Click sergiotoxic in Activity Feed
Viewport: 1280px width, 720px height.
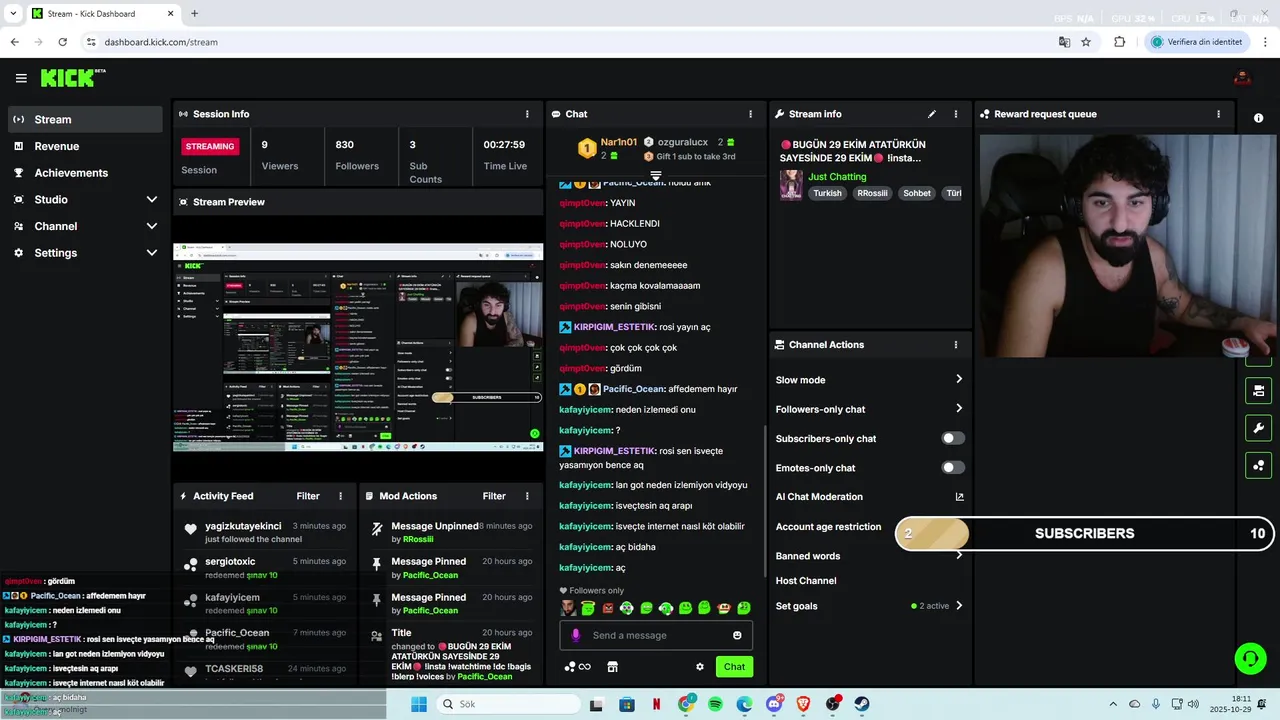(230, 562)
